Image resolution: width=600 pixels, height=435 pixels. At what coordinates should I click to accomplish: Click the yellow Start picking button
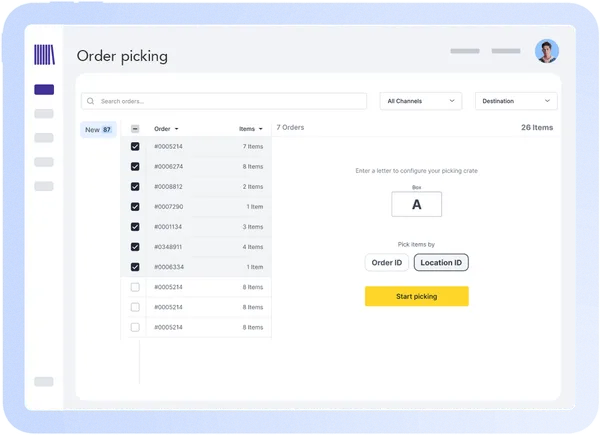click(417, 296)
